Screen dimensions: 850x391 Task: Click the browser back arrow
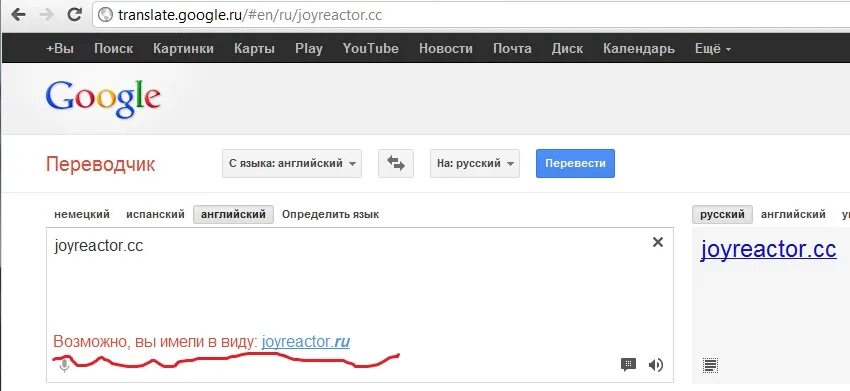pyautogui.click(x=18, y=15)
